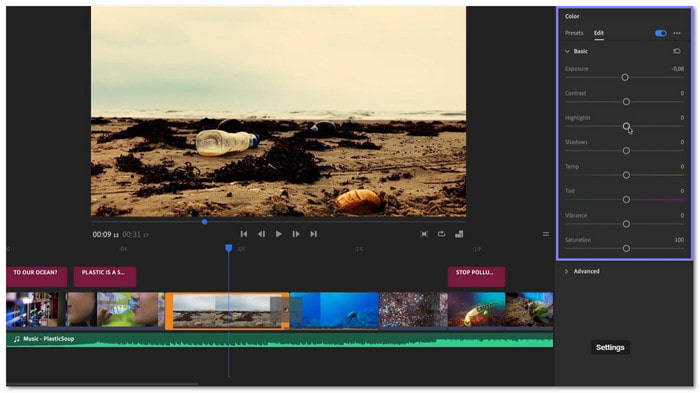This screenshot has width=700, height=393.
Task: Expand the Advanced section
Action: 567,272
